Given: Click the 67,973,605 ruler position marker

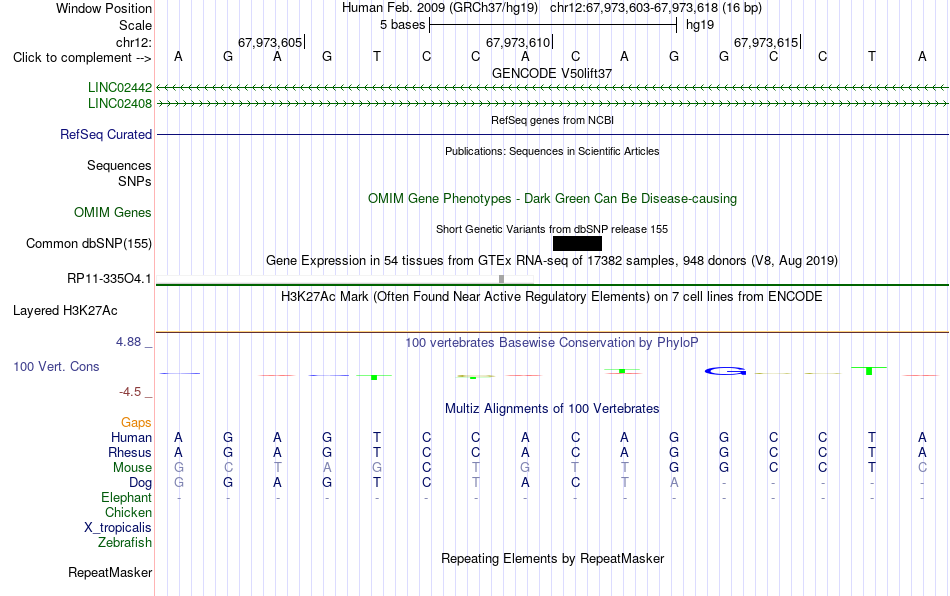Looking at the screenshot, I should click(x=270, y=42).
